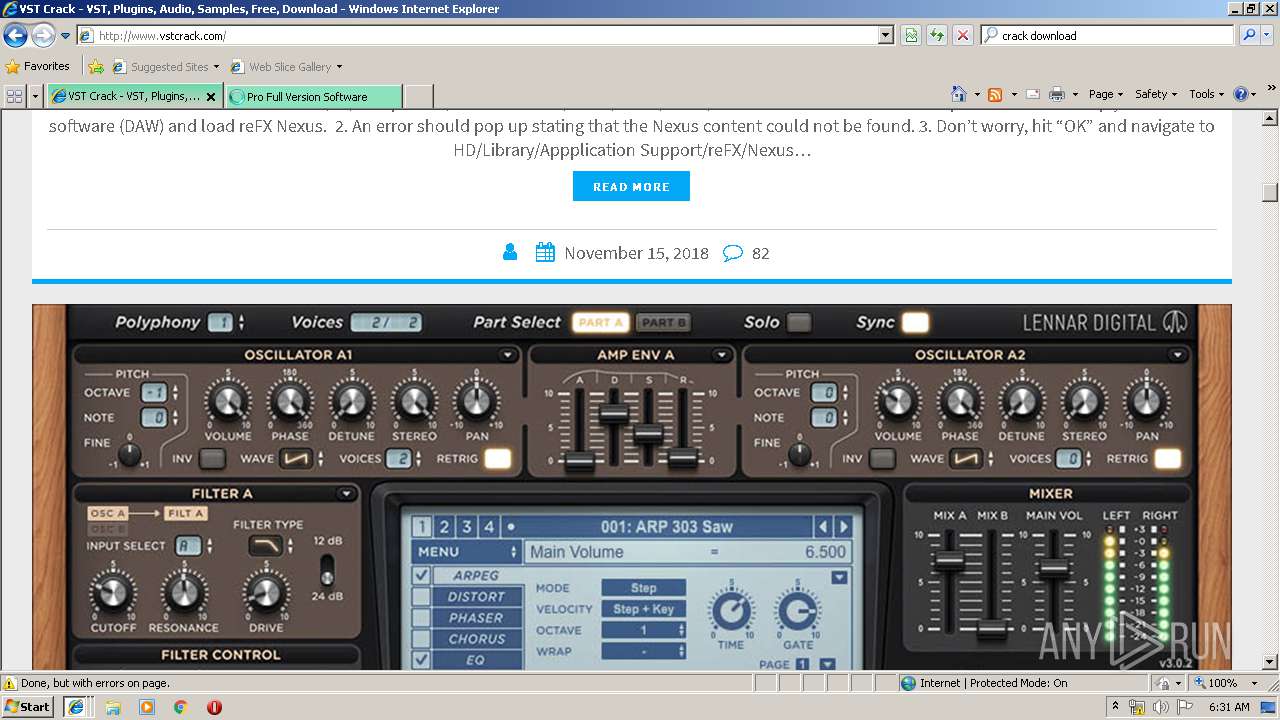
Task: Open a new blank tab
Action: pyautogui.click(x=418, y=97)
